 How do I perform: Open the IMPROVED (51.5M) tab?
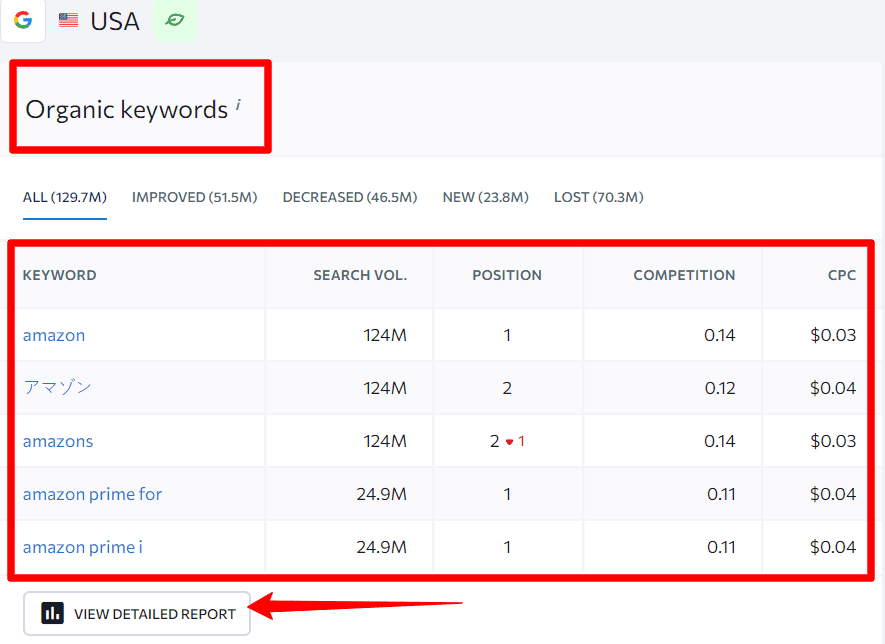(x=194, y=197)
